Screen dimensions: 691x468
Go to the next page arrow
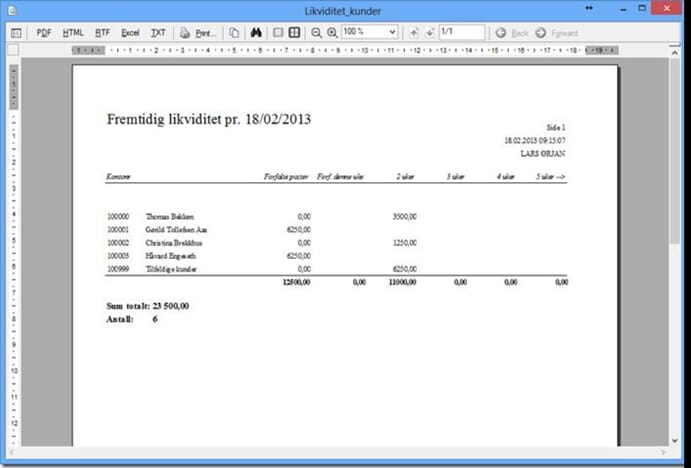428,32
